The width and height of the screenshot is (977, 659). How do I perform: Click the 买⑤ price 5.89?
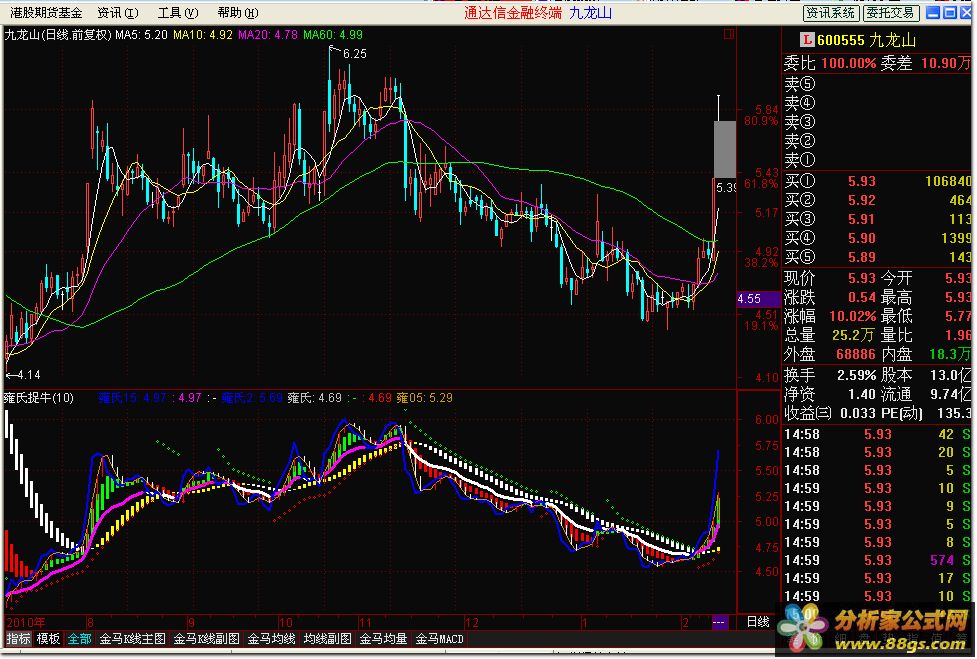(862, 257)
